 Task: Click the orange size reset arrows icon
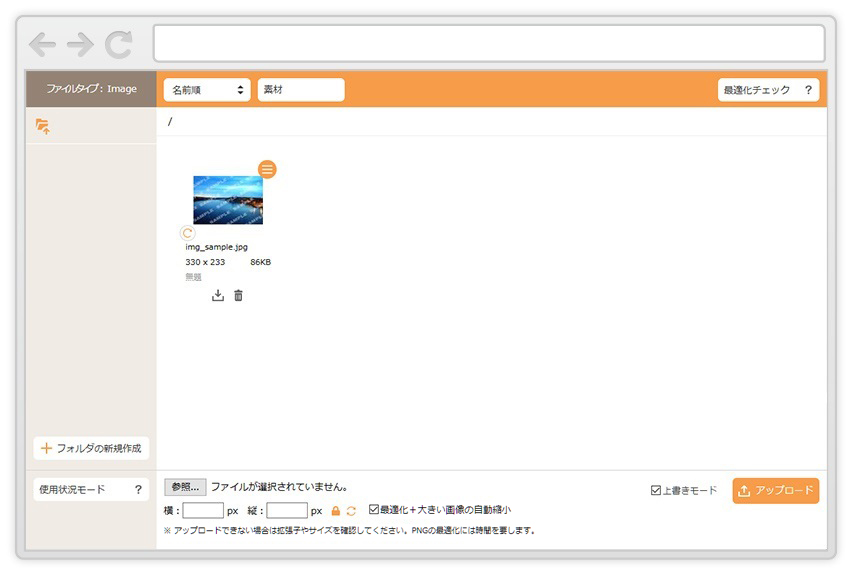click(351, 511)
